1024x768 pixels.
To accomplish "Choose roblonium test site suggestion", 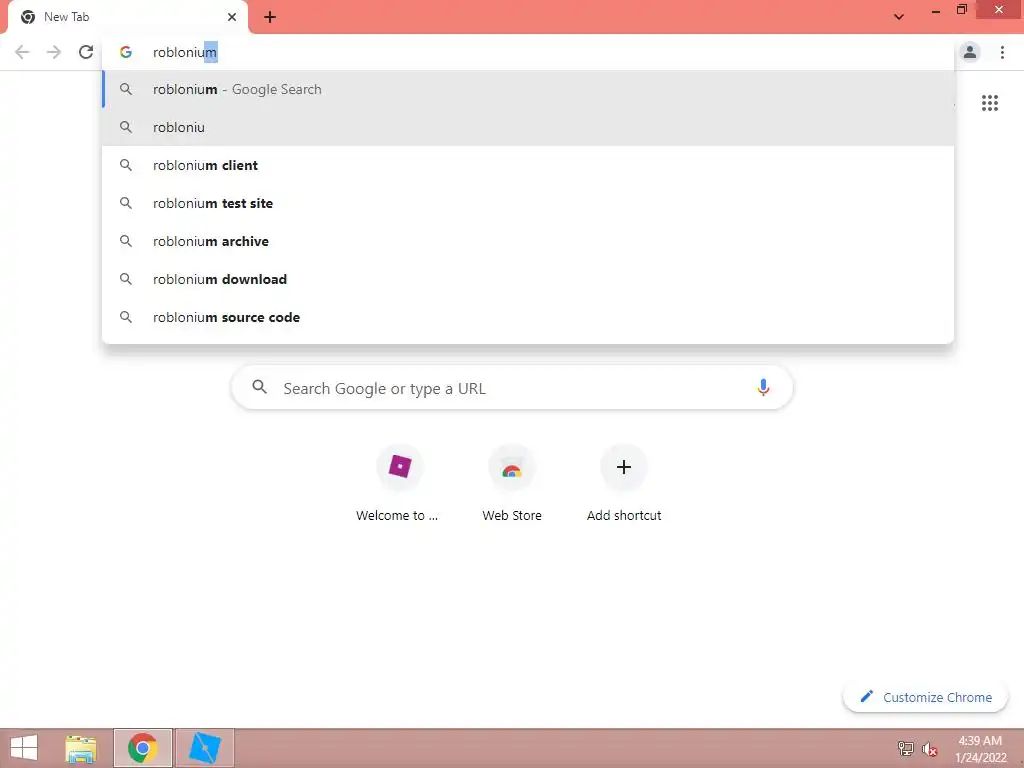I will click(x=528, y=203).
